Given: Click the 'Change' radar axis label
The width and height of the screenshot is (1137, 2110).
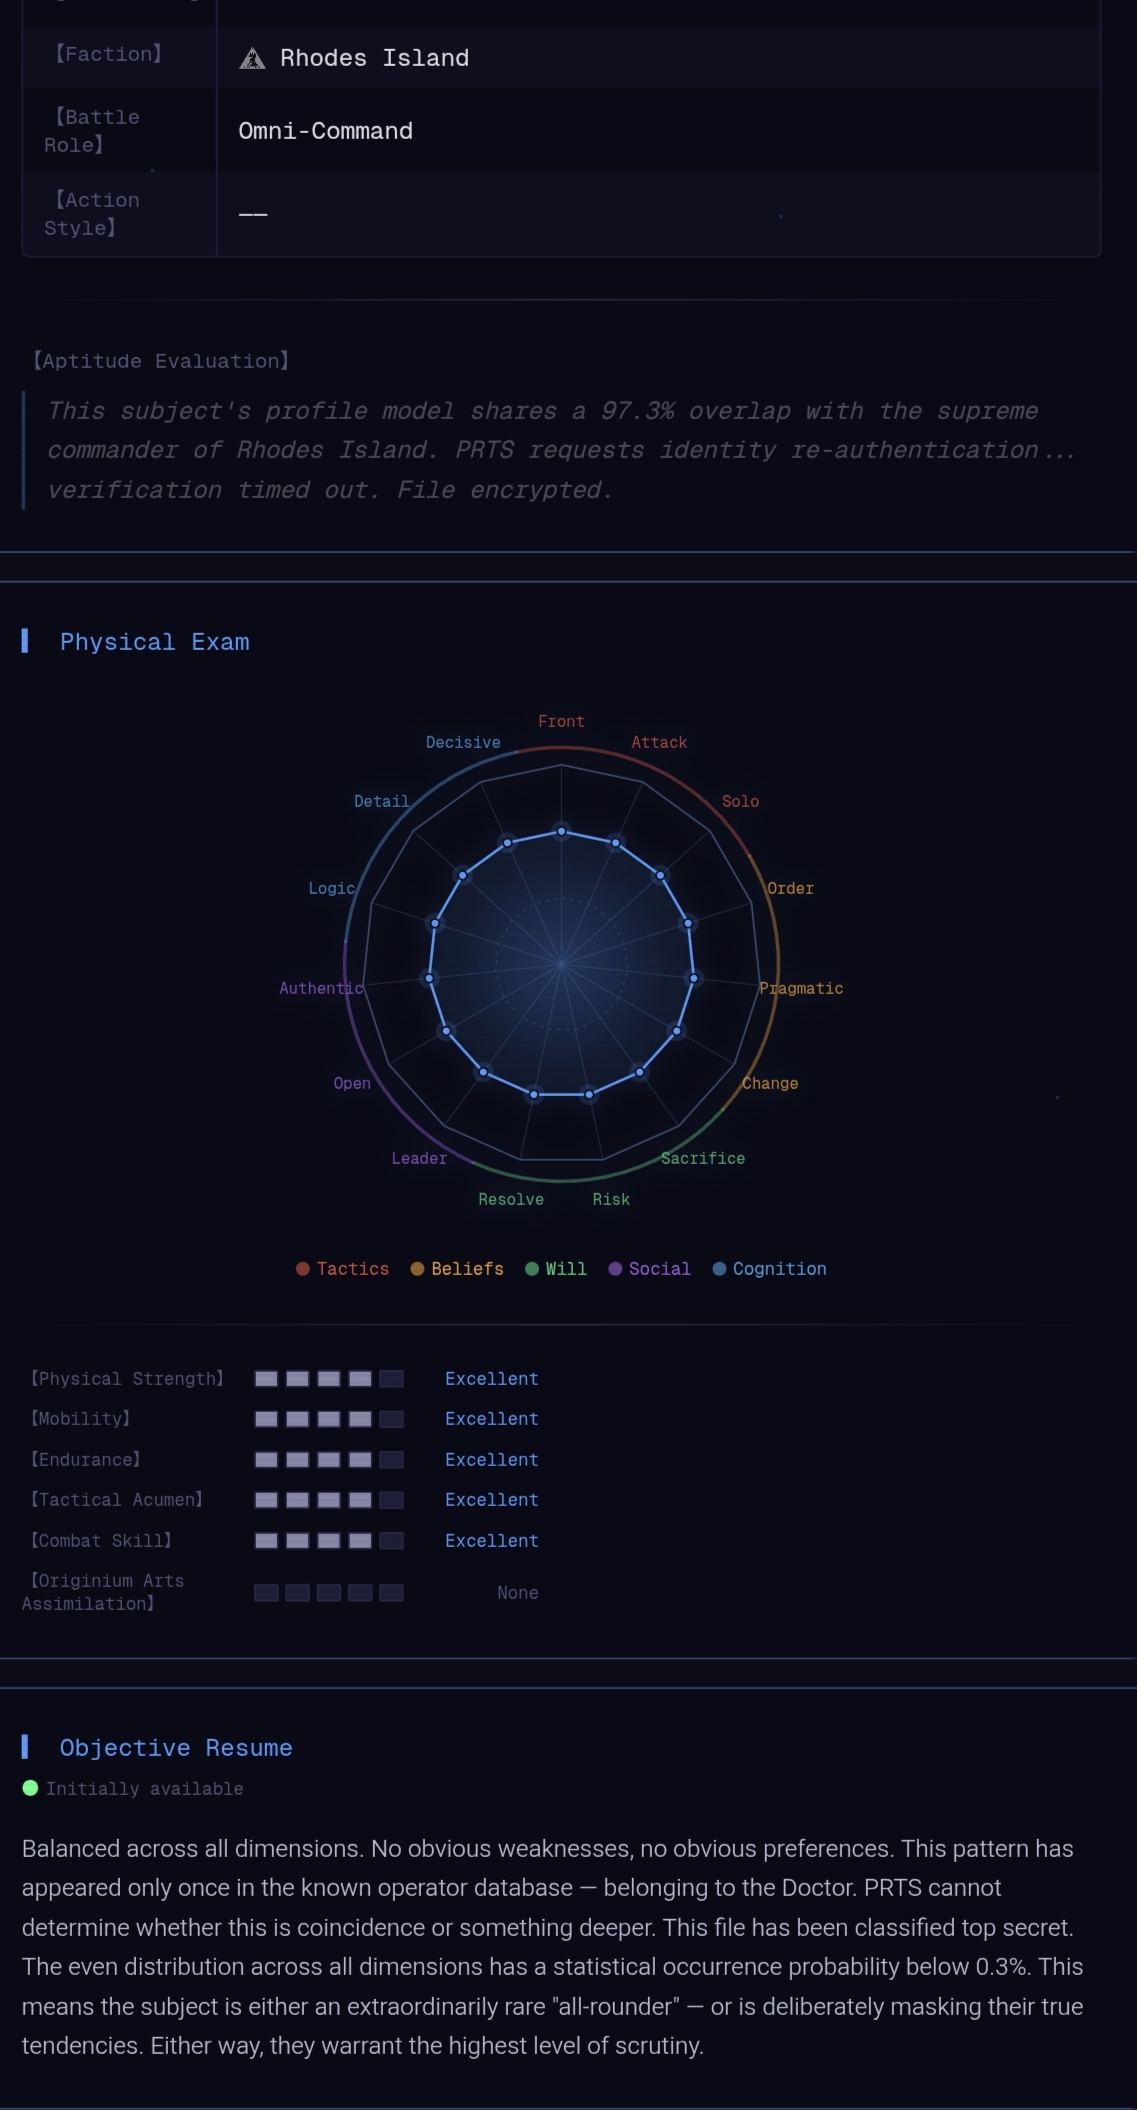Looking at the screenshot, I should tap(770, 1084).
